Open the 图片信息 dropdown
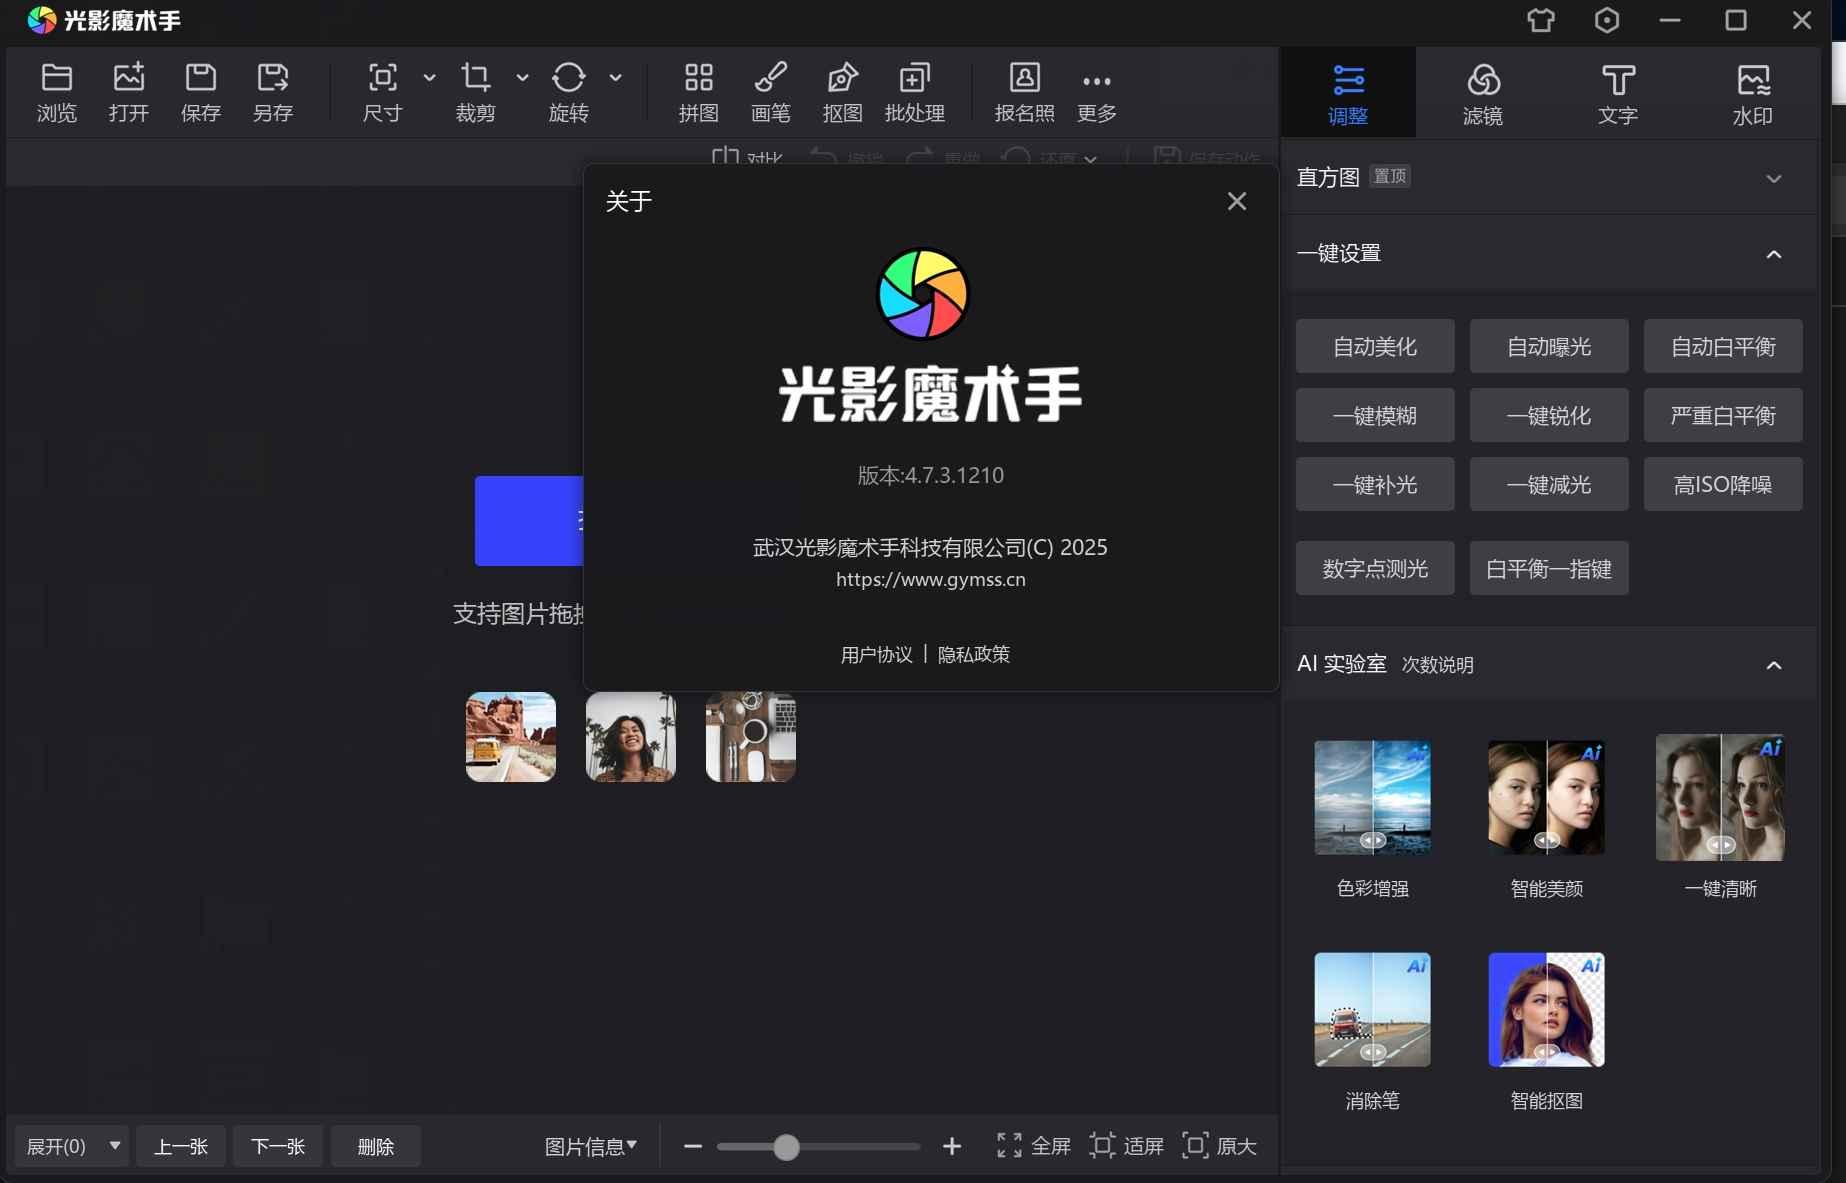The image size is (1846, 1183). pyautogui.click(x=591, y=1147)
